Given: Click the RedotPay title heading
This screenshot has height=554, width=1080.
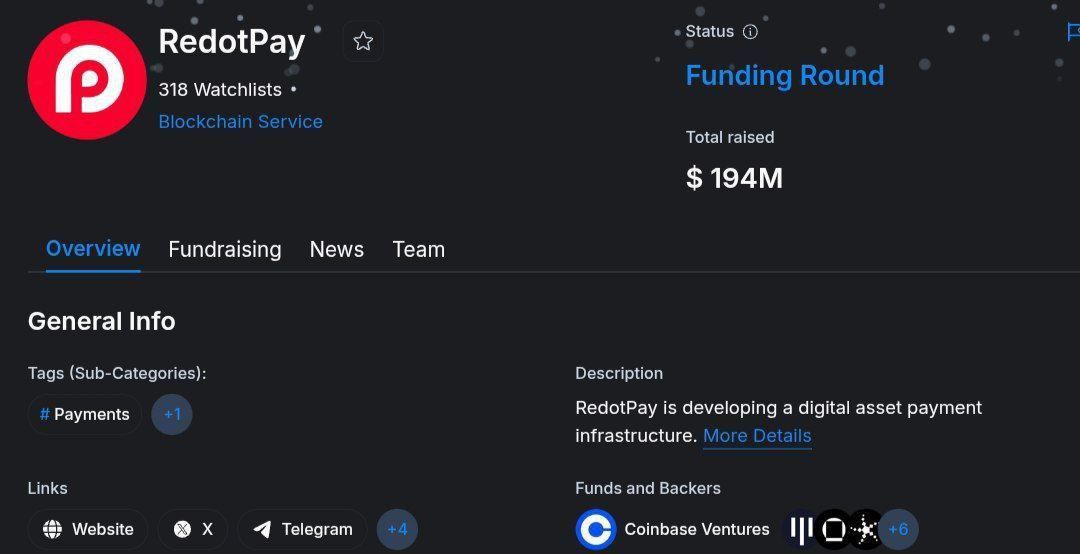Looking at the screenshot, I should [232, 41].
